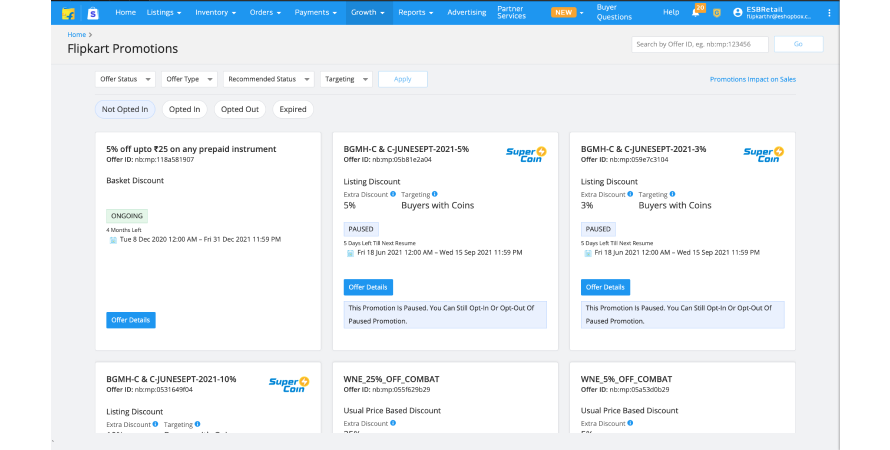Click SuperCoin logo on JUNESEPT-2021-10% card
The width and height of the screenshot is (890, 450).
pyautogui.click(x=289, y=385)
